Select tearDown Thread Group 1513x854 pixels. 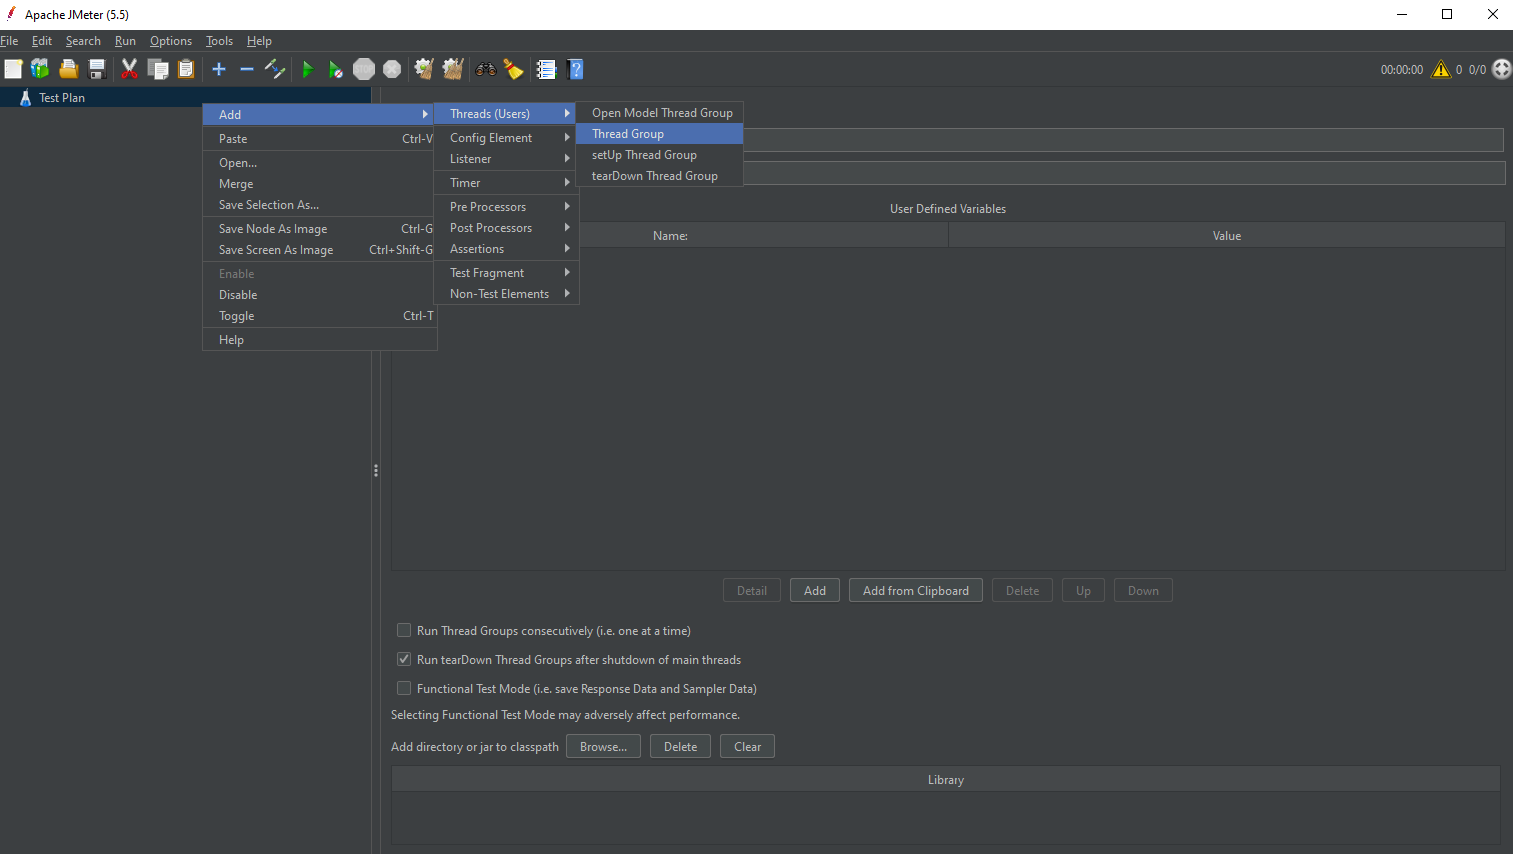660,176
